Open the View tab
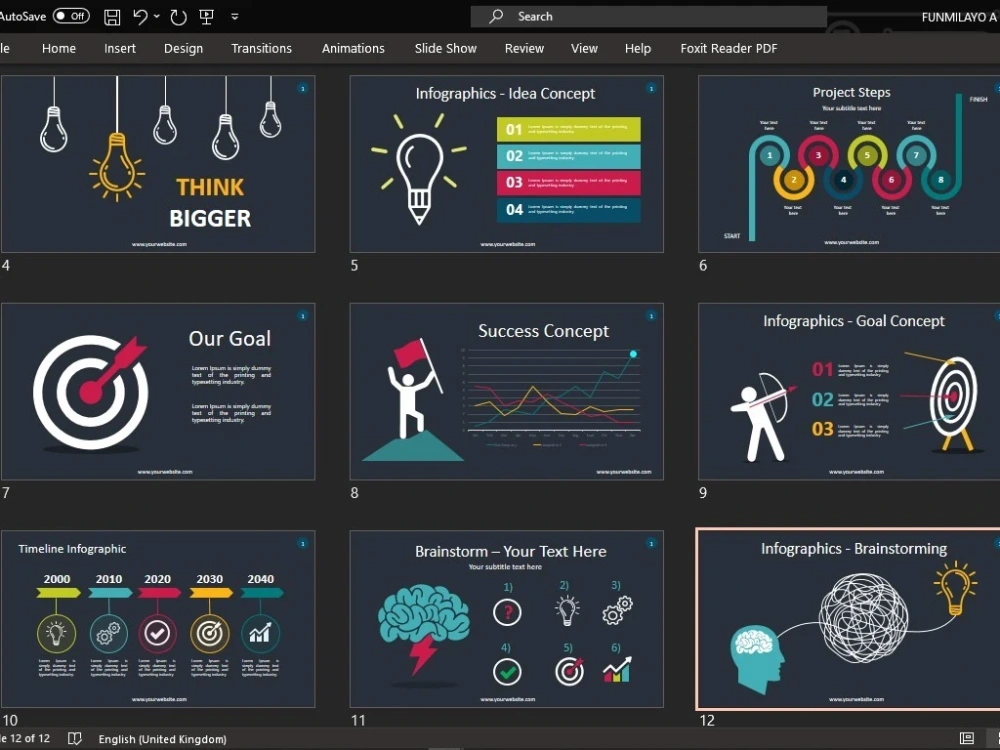The image size is (1000, 750). [584, 48]
